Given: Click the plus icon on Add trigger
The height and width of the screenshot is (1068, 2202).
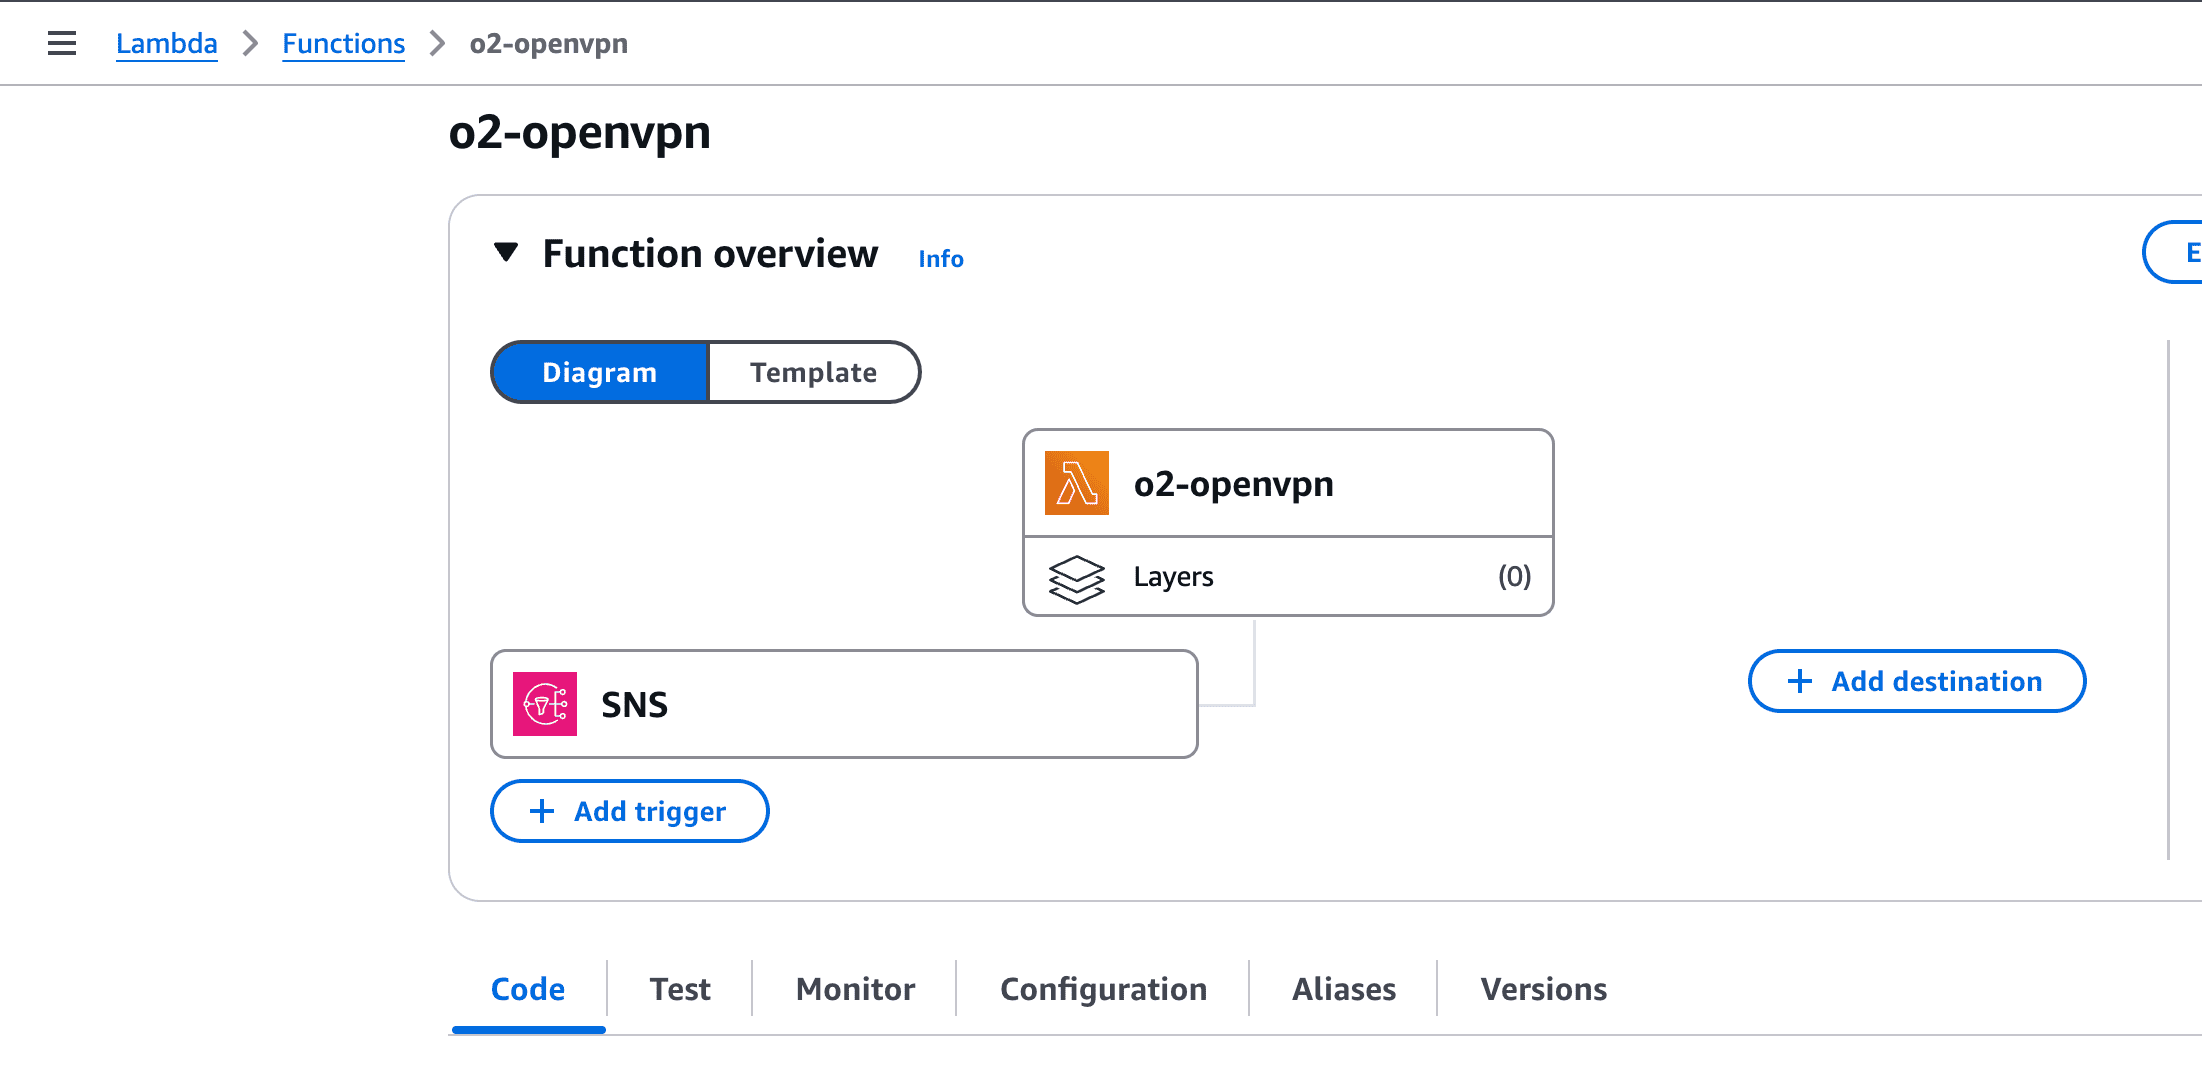Looking at the screenshot, I should [541, 811].
